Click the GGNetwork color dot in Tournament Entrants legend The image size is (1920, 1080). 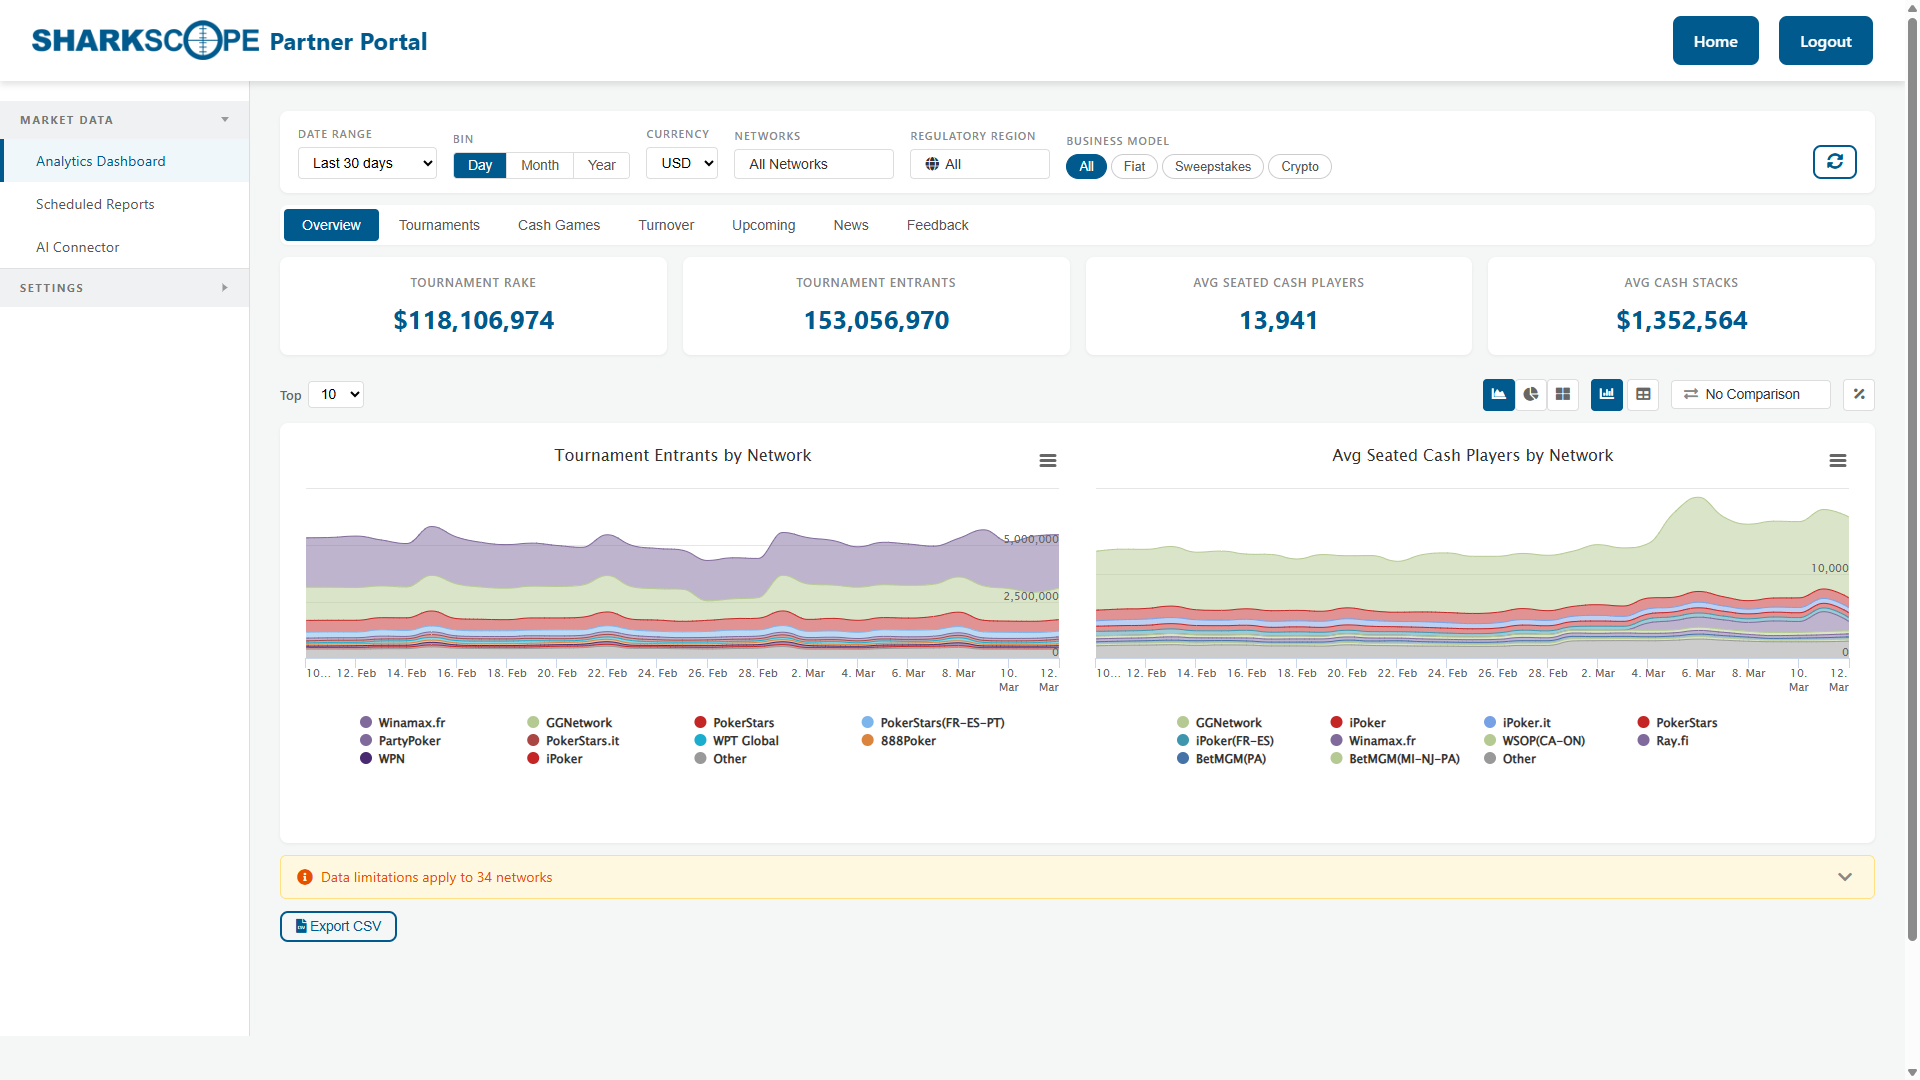pyautogui.click(x=533, y=723)
